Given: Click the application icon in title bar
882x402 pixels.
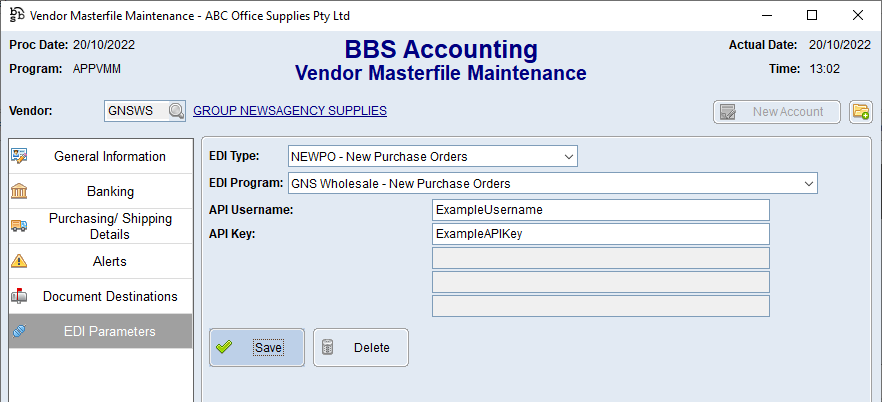Looking at the screenshot, I should point(15,16).
